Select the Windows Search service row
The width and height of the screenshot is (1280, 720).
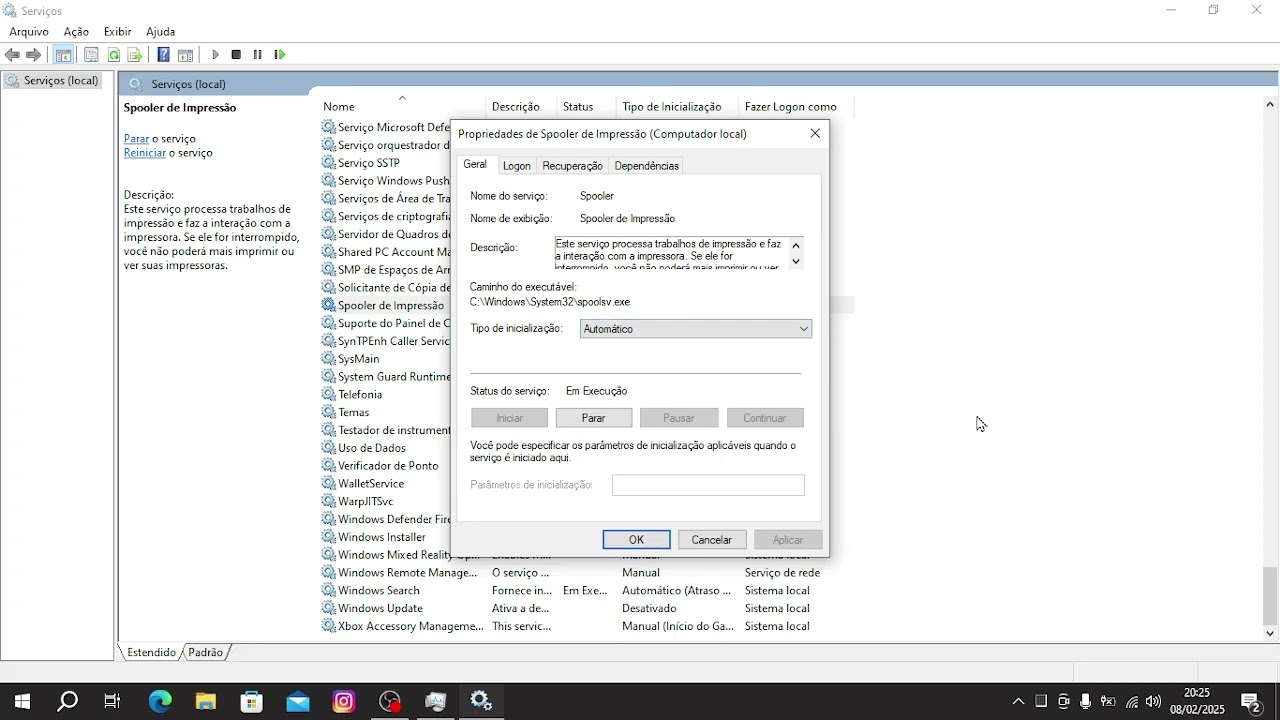click(587, 590)
